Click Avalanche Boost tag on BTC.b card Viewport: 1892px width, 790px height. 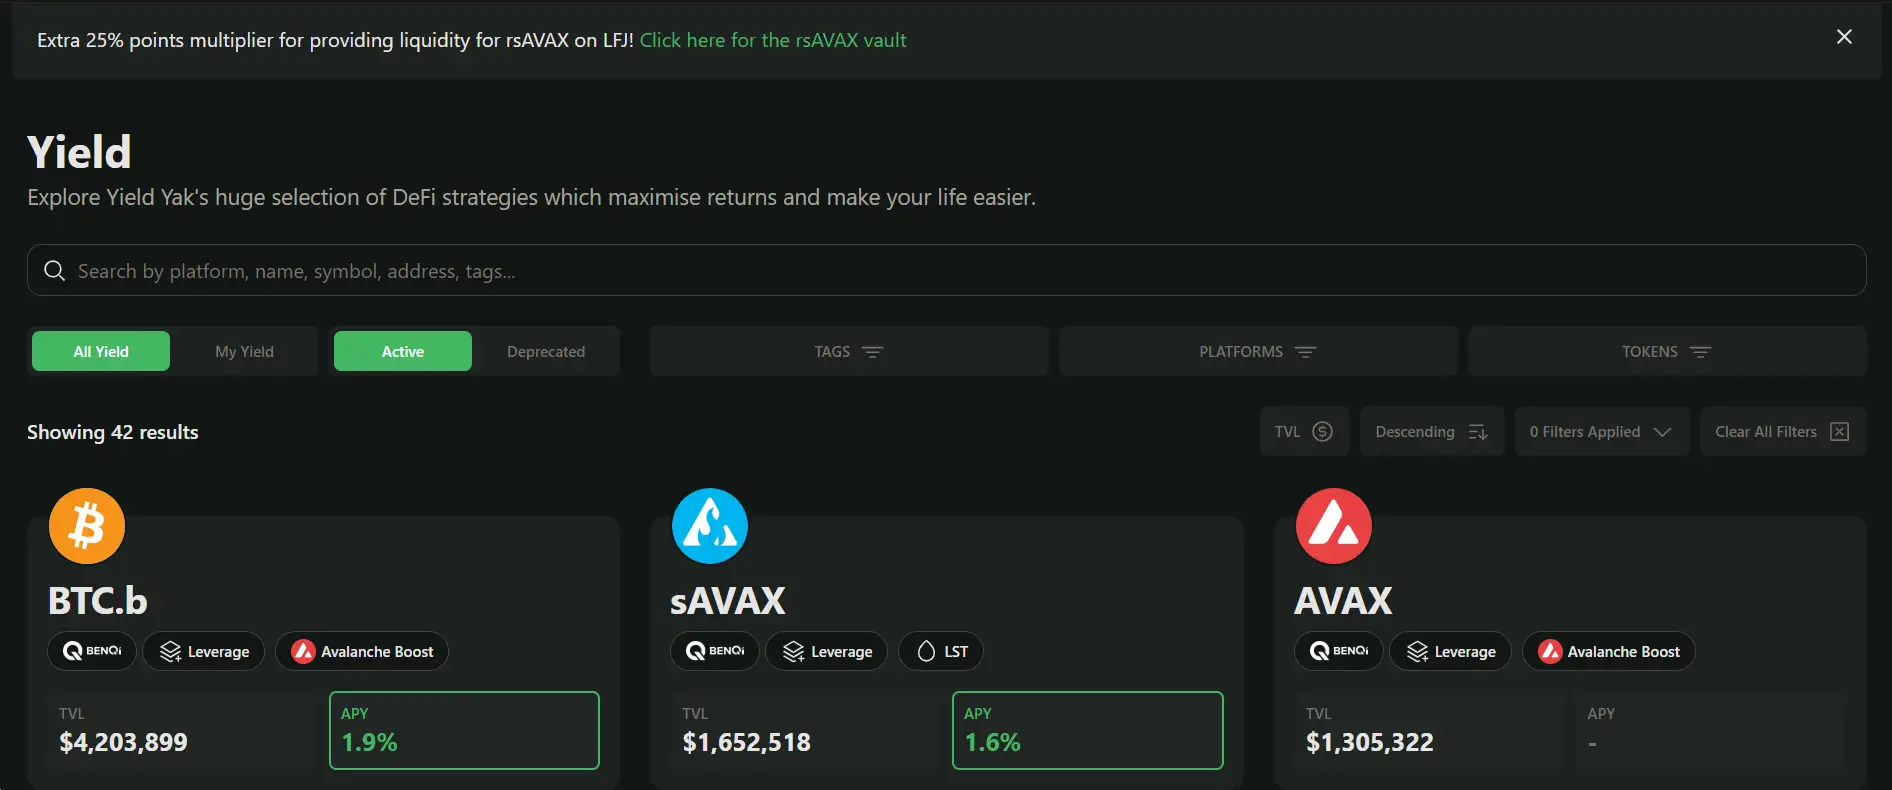[x=362, y=652]
